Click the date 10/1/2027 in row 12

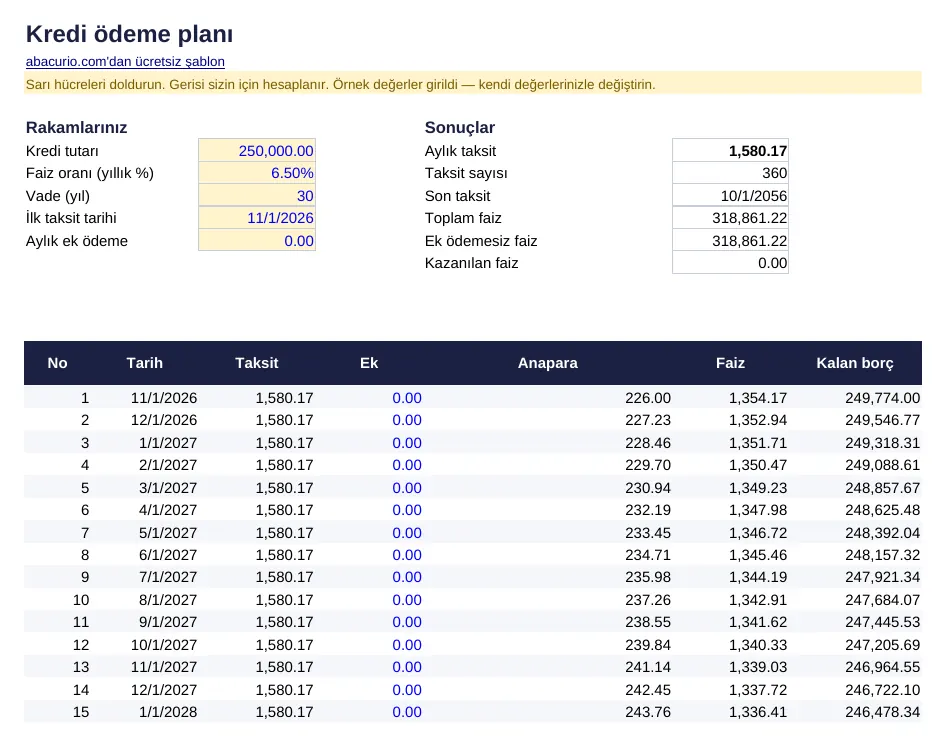coord(164,645)
